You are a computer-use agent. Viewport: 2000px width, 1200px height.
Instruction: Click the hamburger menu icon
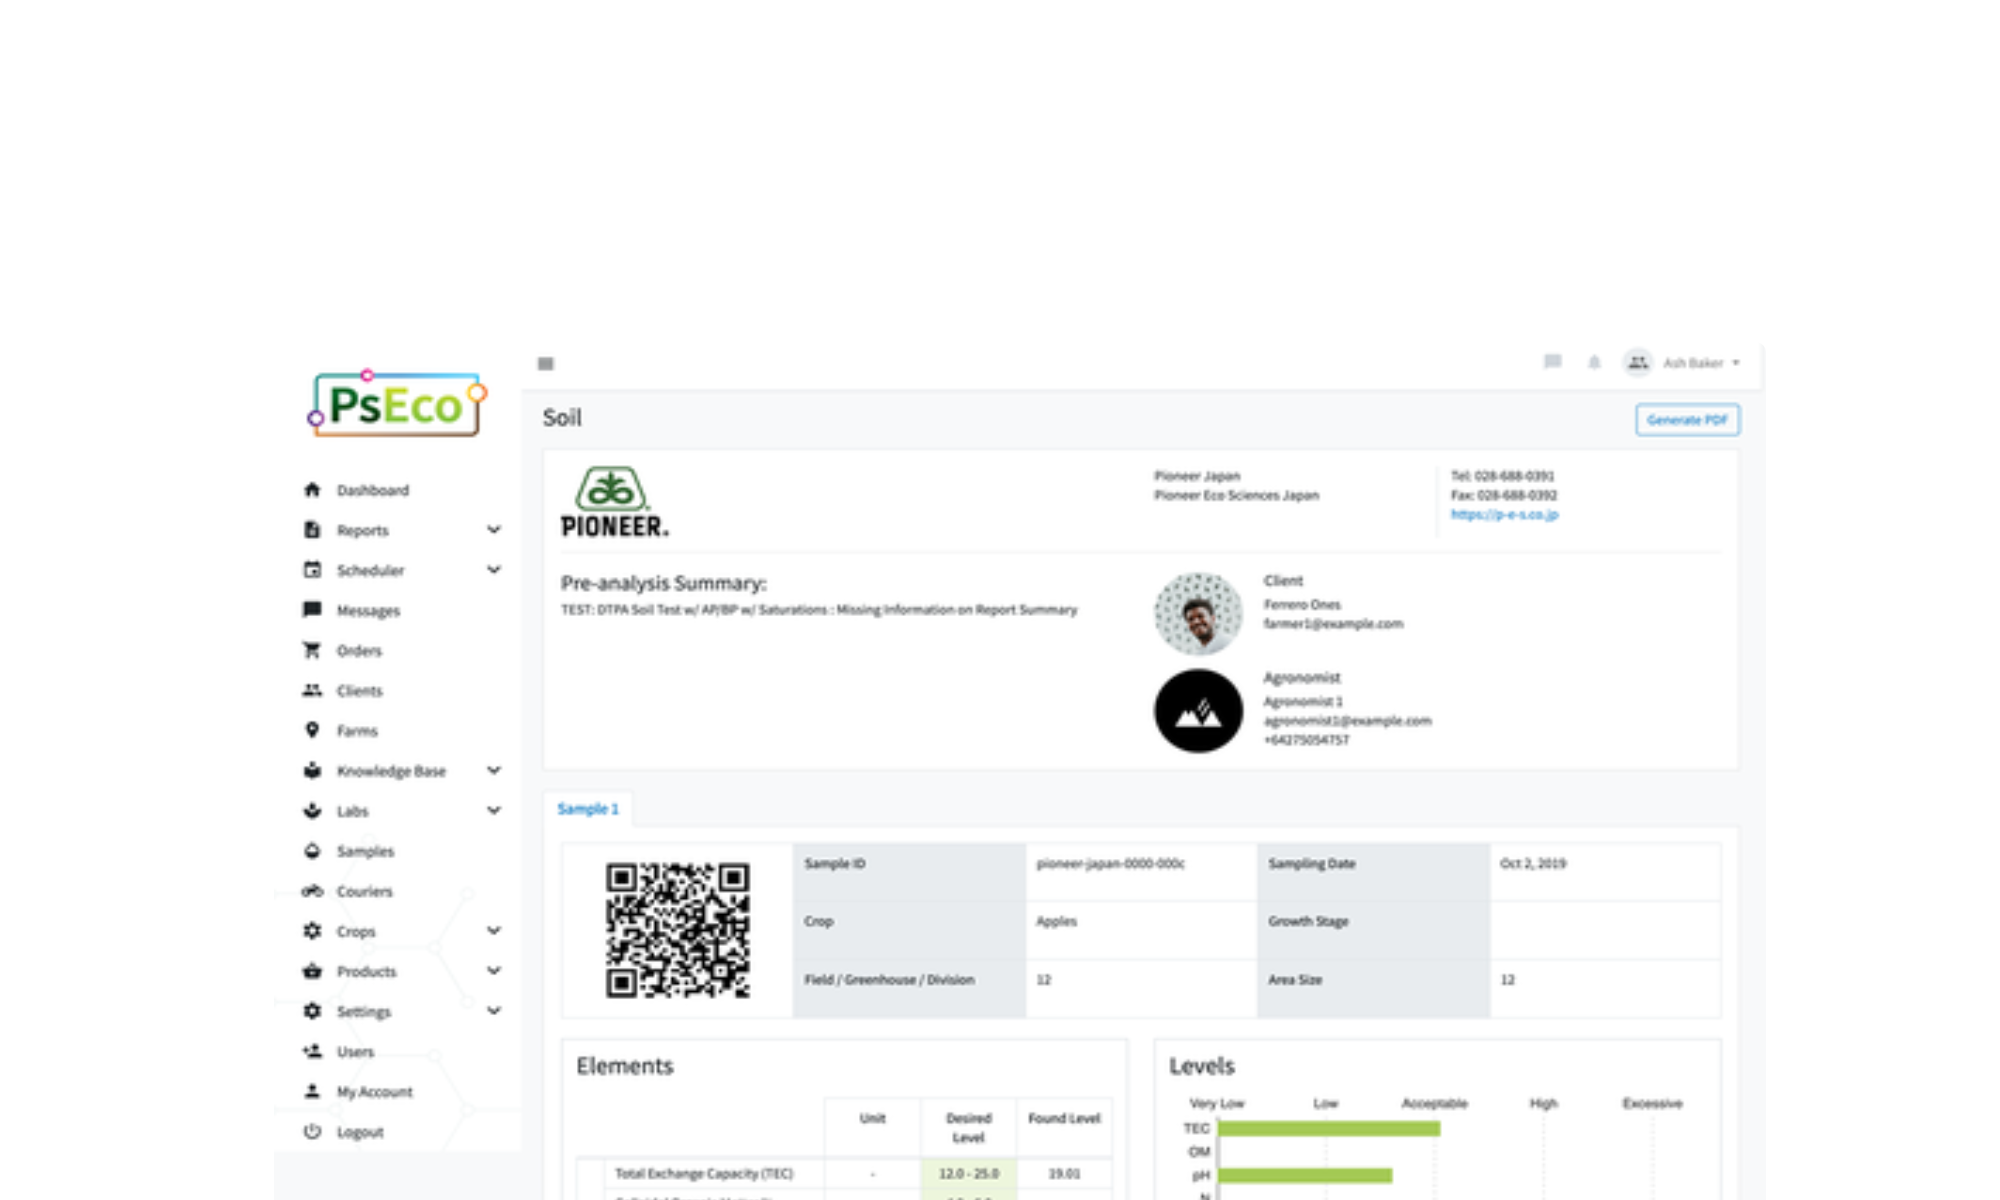click(x=545, y=364)
